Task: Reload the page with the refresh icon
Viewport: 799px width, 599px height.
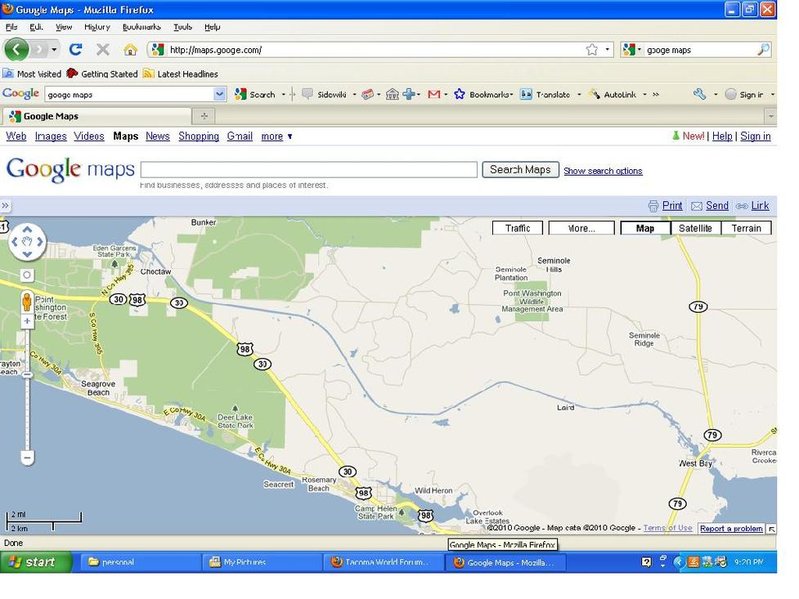Action: [76, 49]
